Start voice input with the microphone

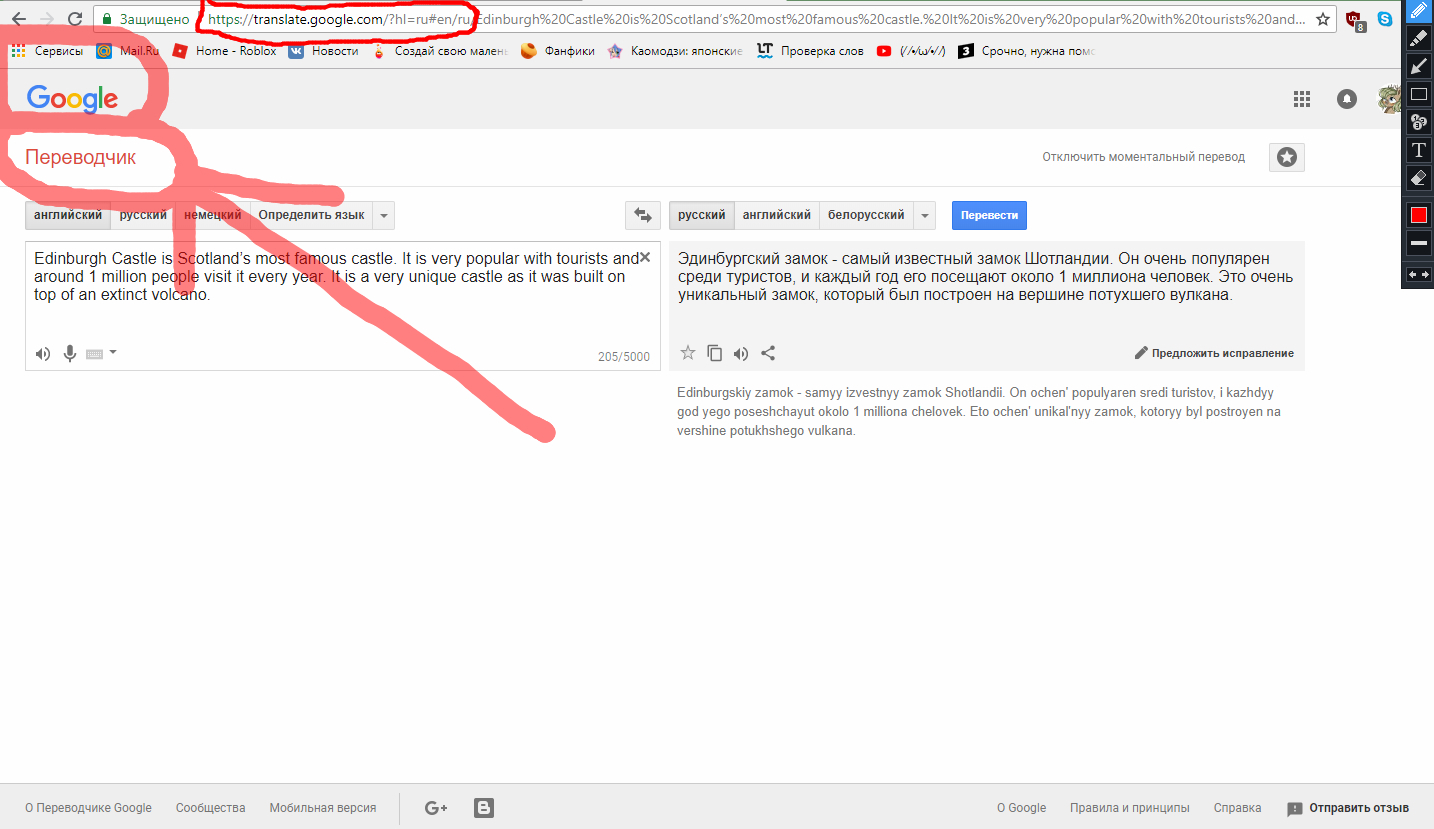pyautogui.click(x=70, y=353)
